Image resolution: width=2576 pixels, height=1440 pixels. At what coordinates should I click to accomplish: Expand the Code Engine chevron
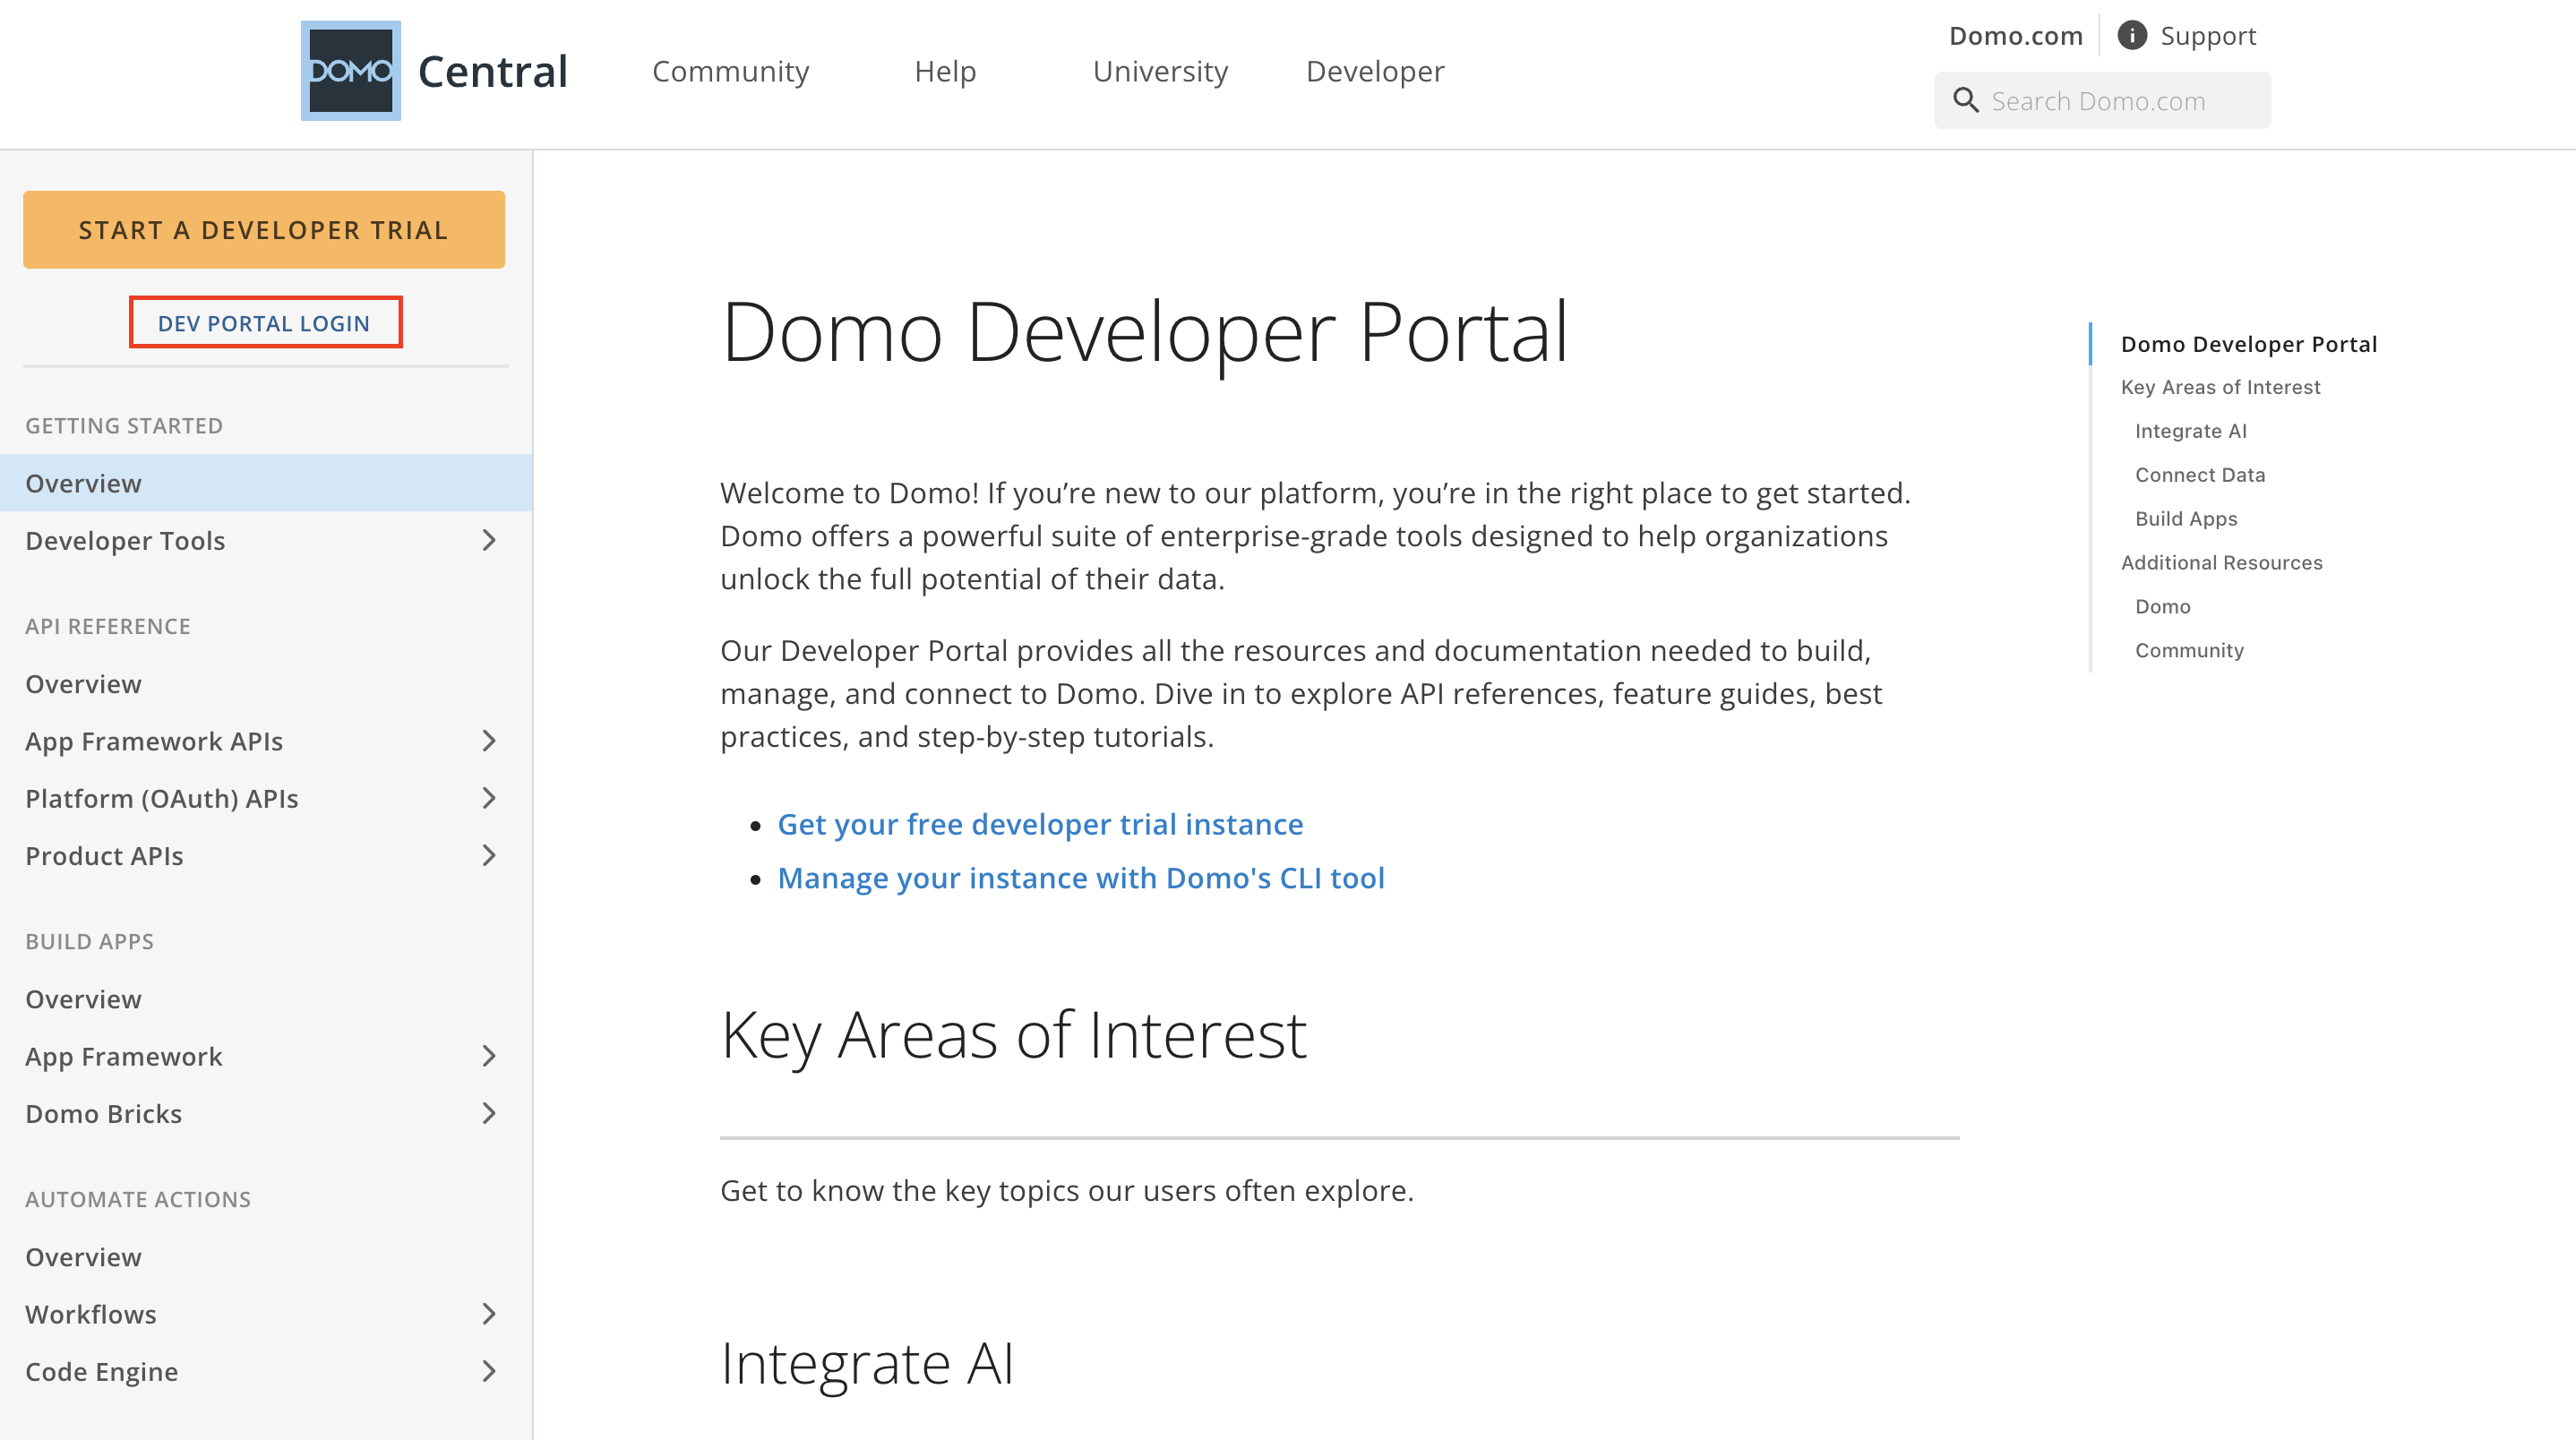[489, 1371]
